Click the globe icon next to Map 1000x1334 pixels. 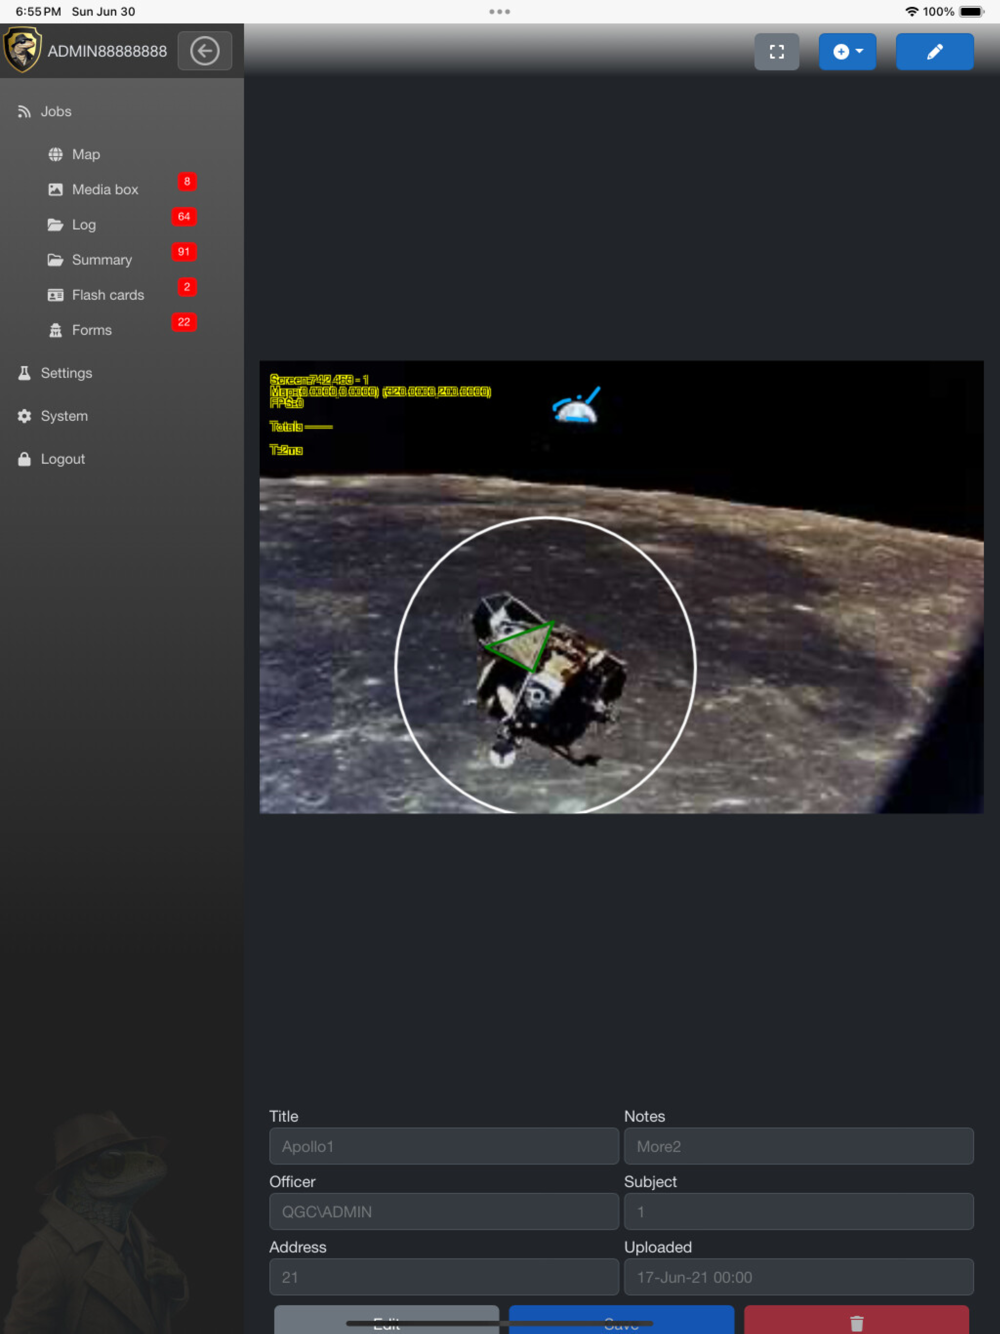56,155
